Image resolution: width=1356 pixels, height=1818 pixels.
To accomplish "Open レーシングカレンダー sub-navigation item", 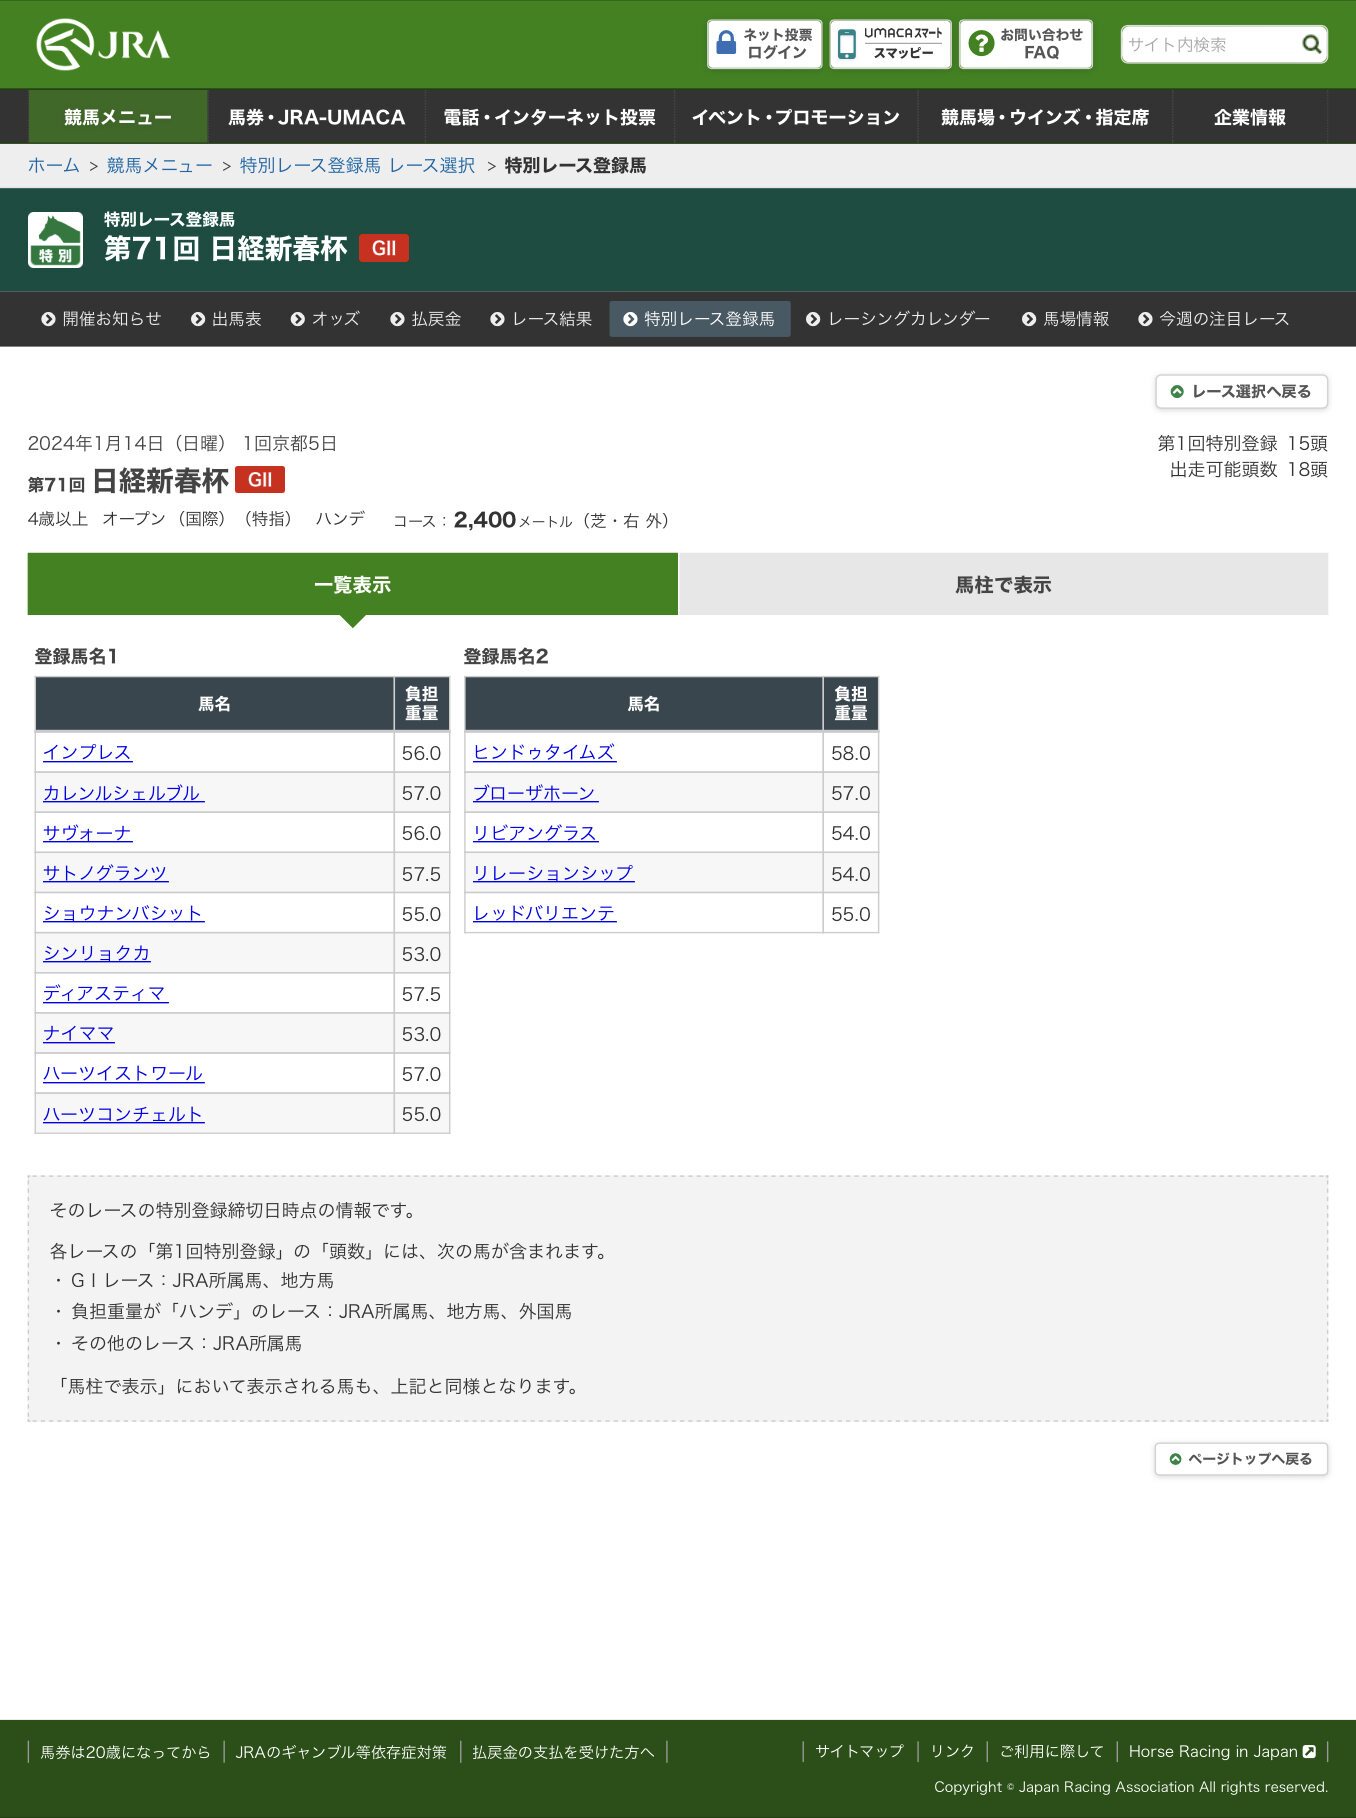I will pyautogui.click(x=898, y=319).
